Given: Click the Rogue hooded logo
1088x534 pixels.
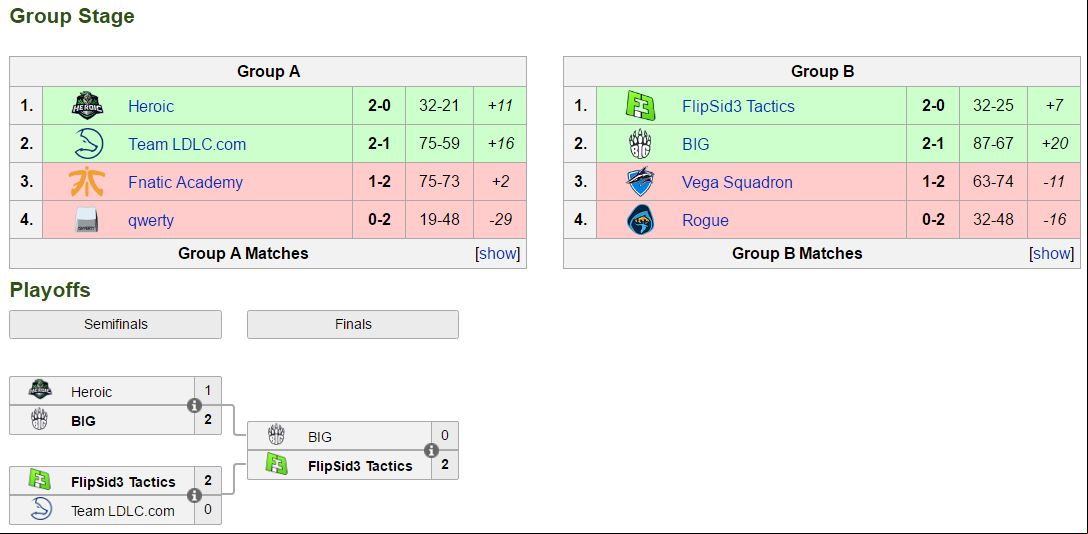Looking at the screenshot, I should (640, 221).
